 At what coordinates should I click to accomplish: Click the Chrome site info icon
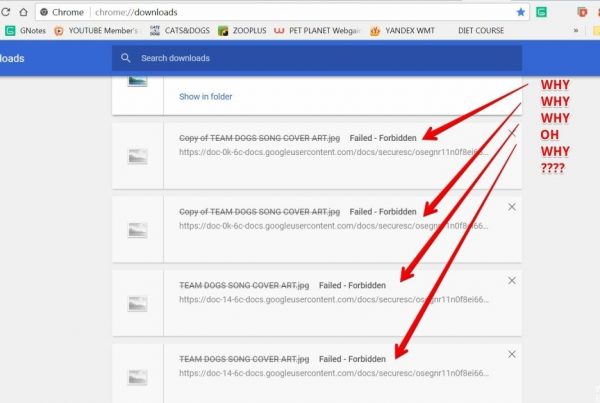click(x=44, y=12)
